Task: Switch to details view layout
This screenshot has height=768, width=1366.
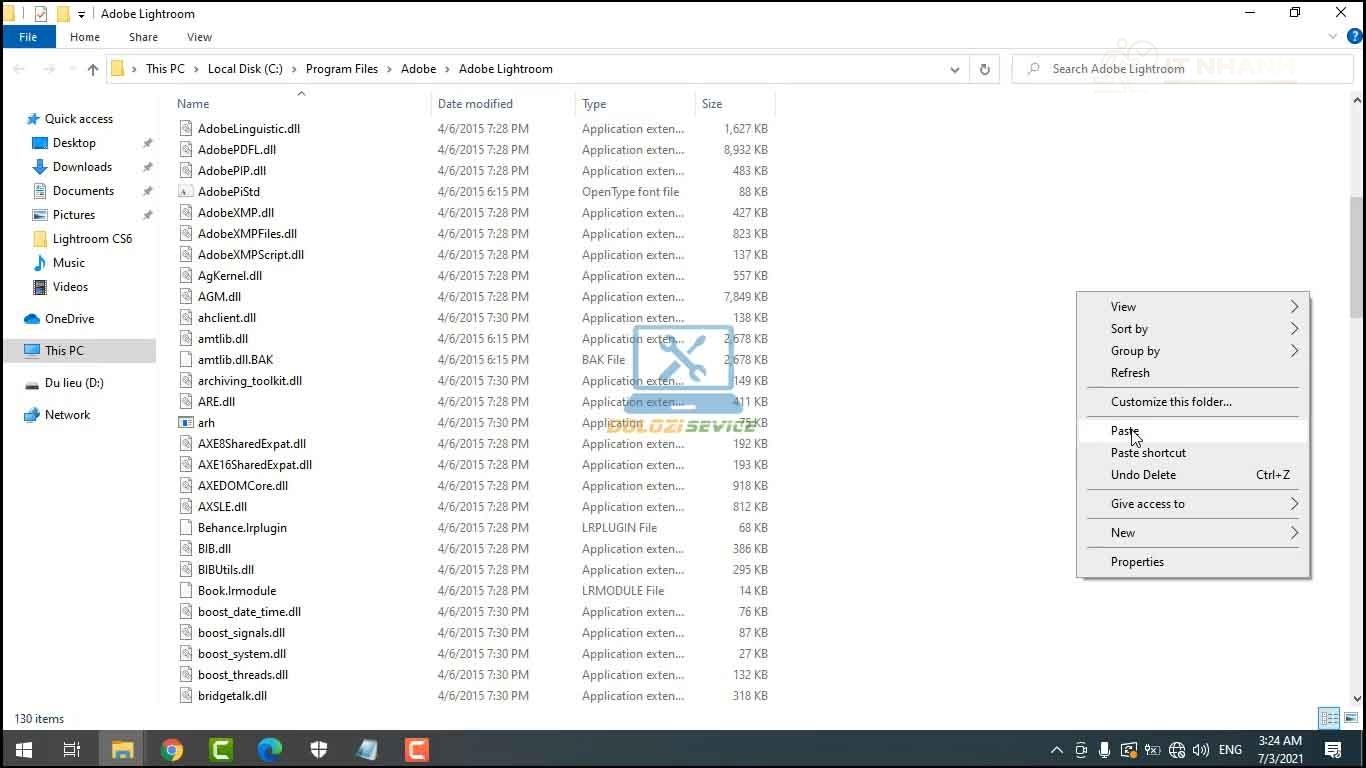Action: coord(1329,718)
